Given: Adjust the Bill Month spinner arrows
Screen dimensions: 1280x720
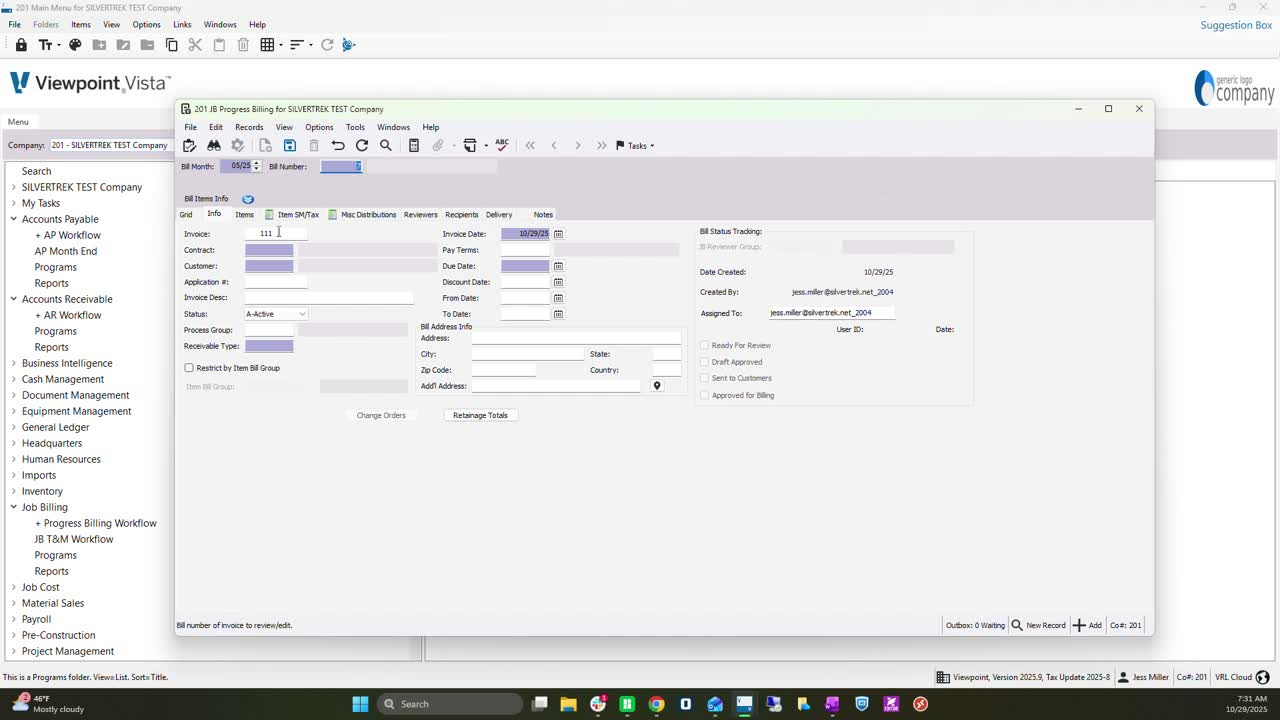Looking at the screenshot, I should click(256, 166).
